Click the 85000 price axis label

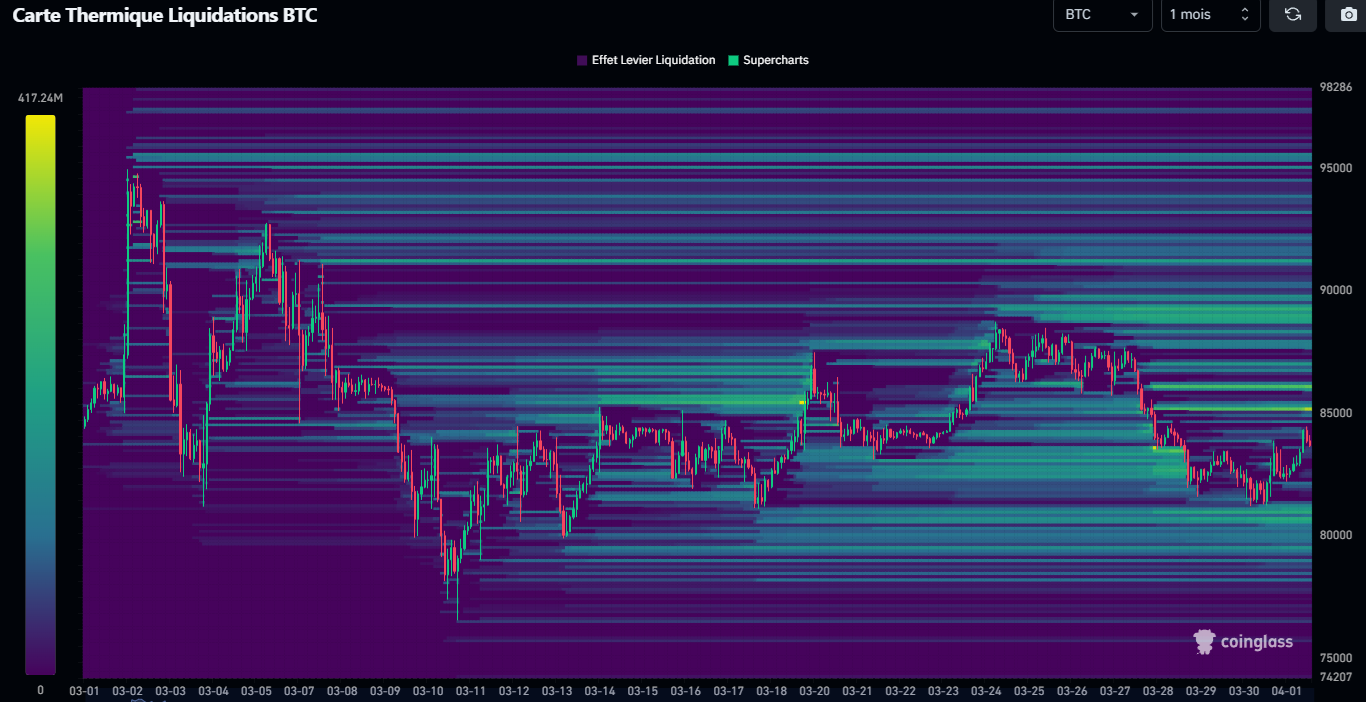pos(1335,413)
